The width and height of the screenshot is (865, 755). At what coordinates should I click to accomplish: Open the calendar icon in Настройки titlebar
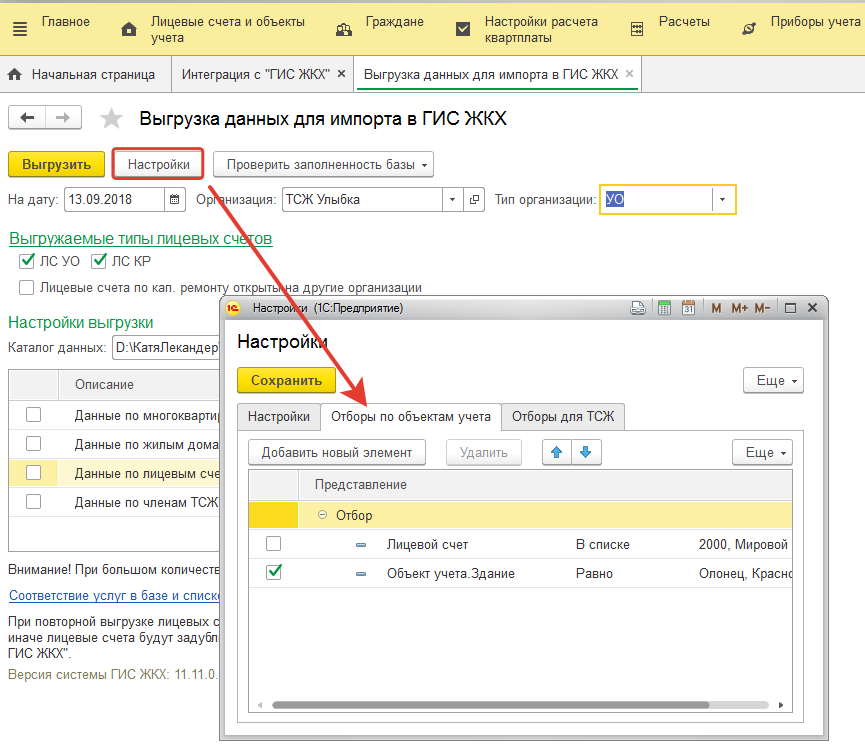point(688,308)
